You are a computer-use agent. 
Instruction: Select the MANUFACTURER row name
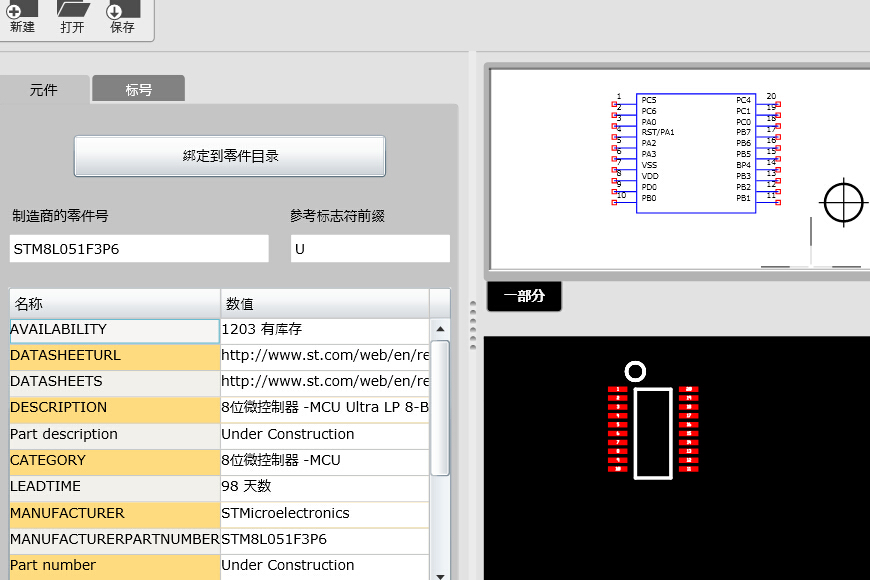pos(115,515)
